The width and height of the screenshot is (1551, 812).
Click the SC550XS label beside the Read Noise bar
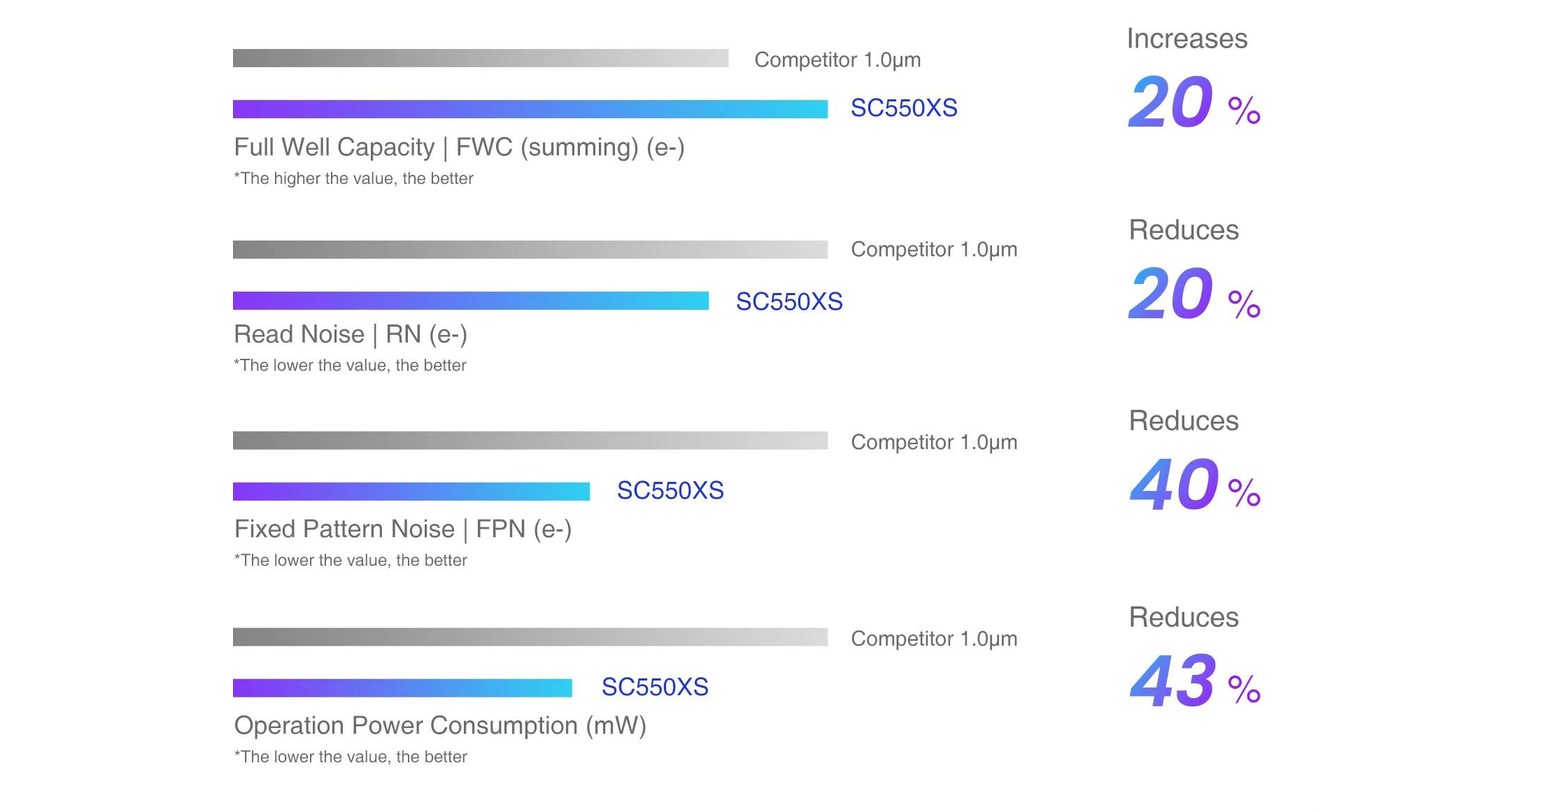pyautogui.click(x=789, y=302)
